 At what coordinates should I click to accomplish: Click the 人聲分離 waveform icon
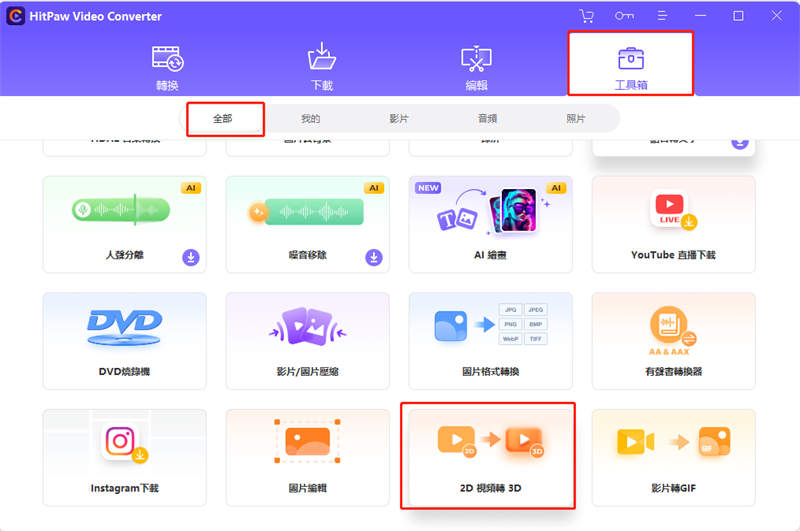tap(121, 210)
